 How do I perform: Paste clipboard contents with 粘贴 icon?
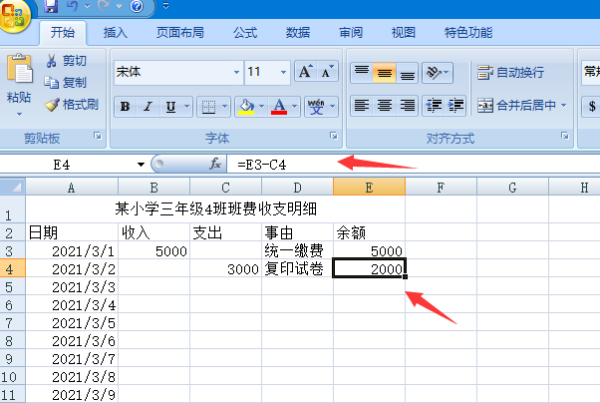[19, 69]
